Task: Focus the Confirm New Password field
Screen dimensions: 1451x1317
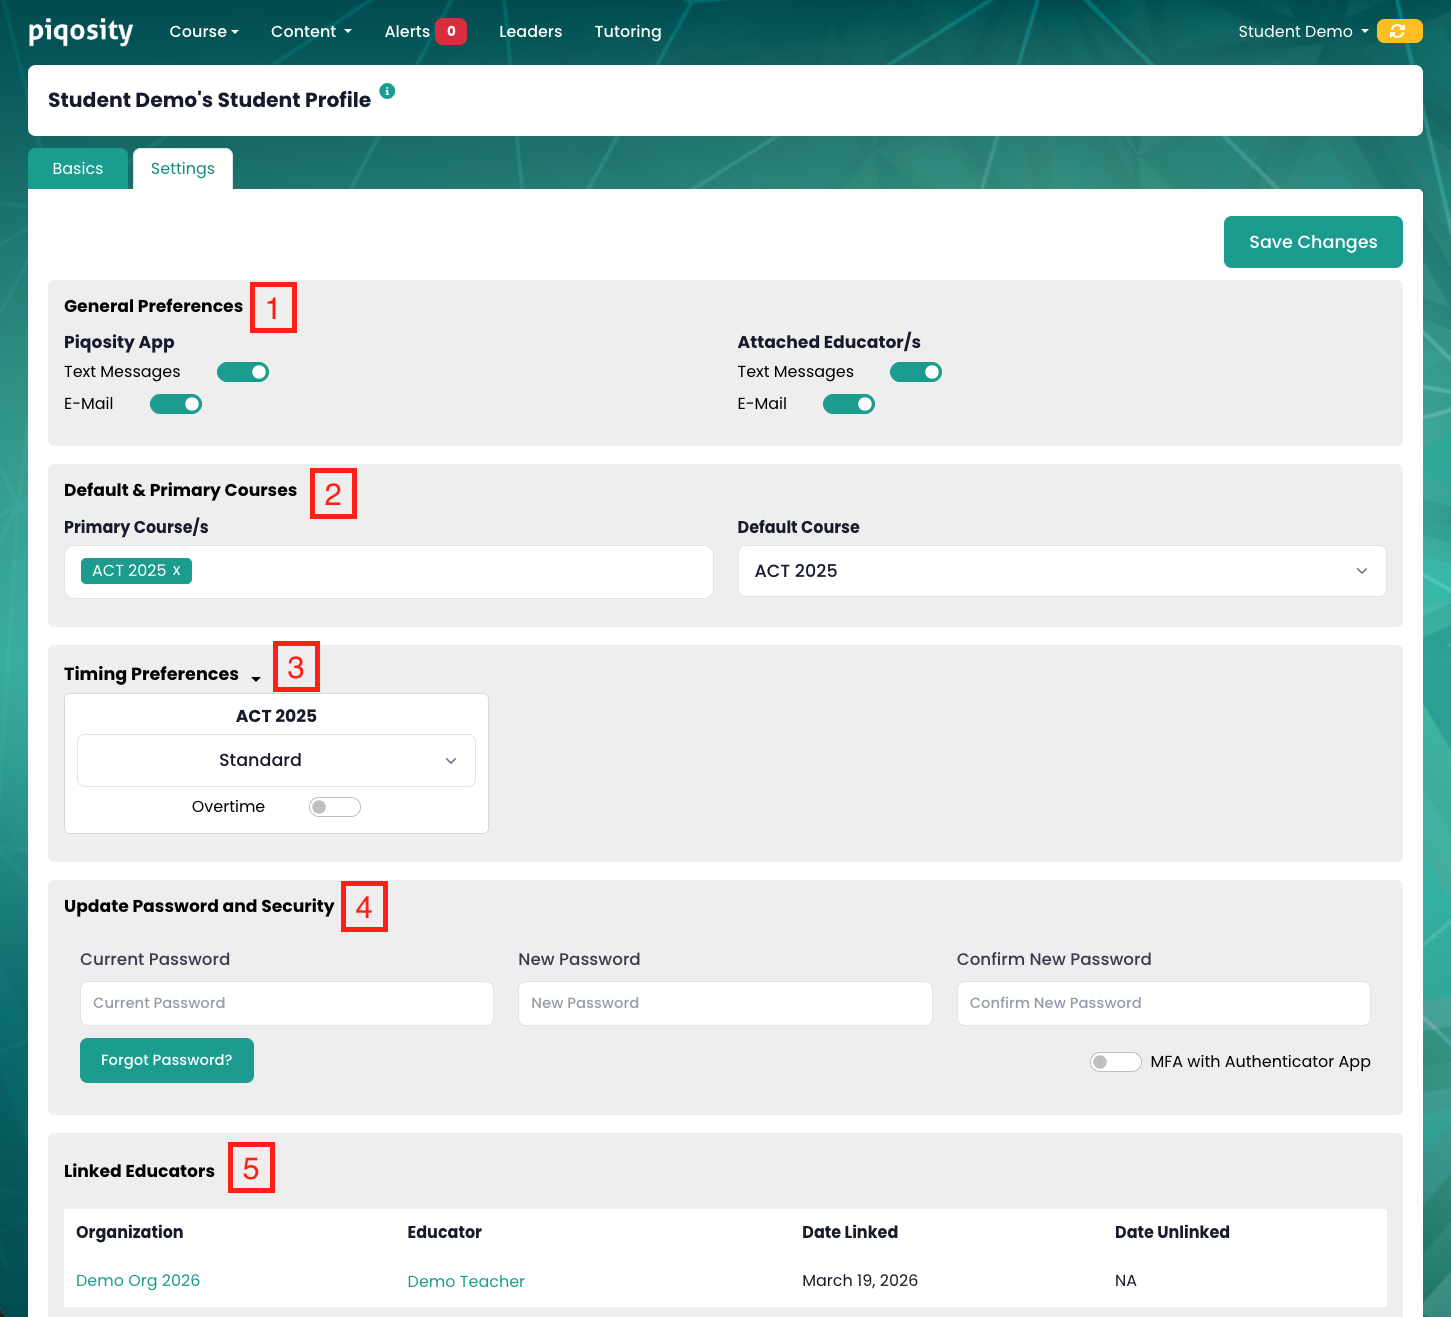Action: click(1164, 1003)
